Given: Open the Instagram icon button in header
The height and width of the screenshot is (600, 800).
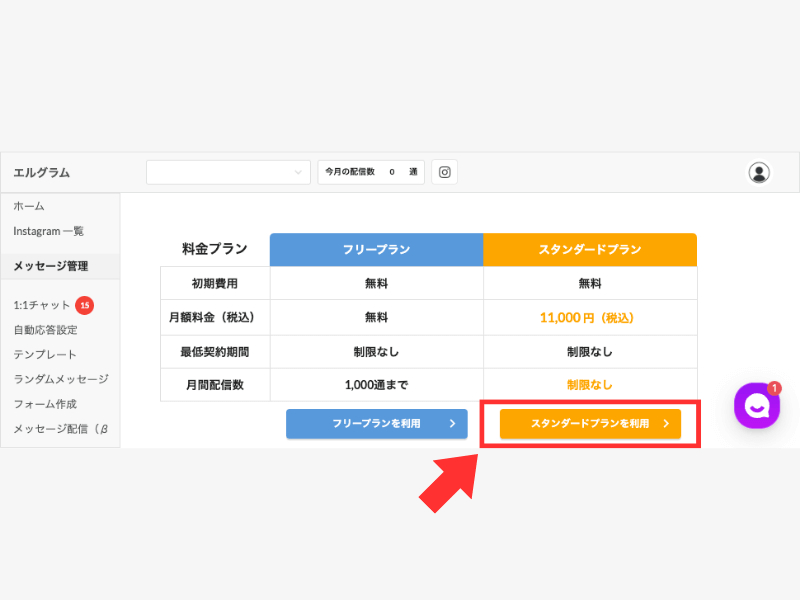Looking at the screenshot, I should [x=444, y=172].
